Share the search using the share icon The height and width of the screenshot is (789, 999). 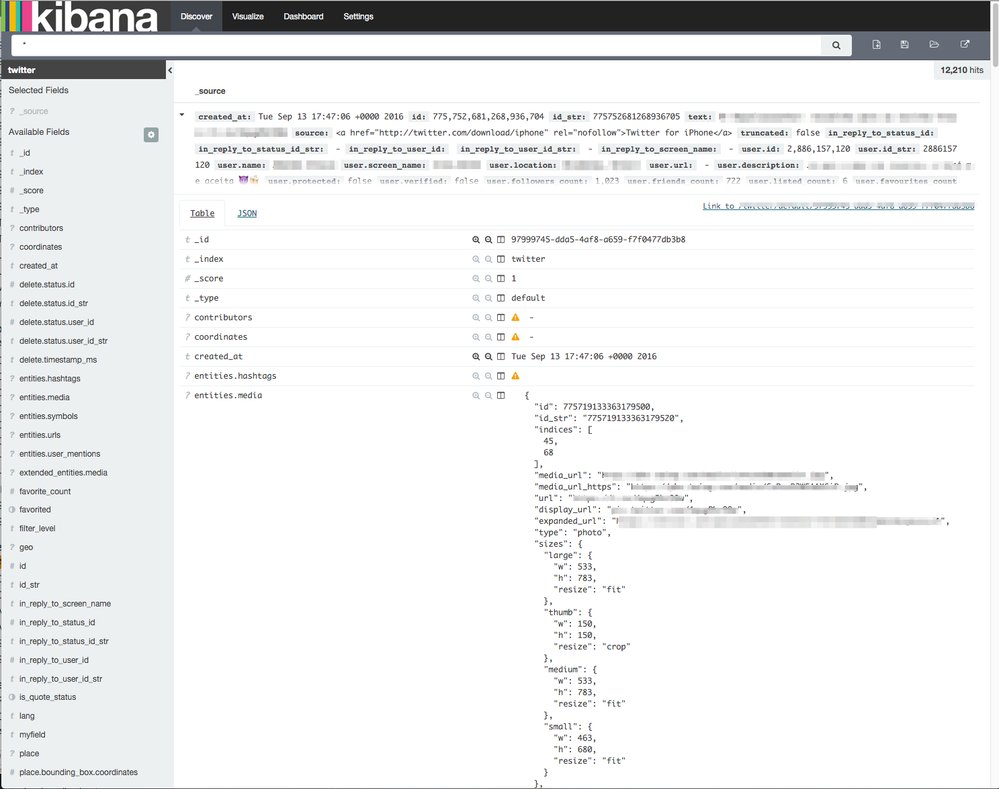tap(963, 45)
